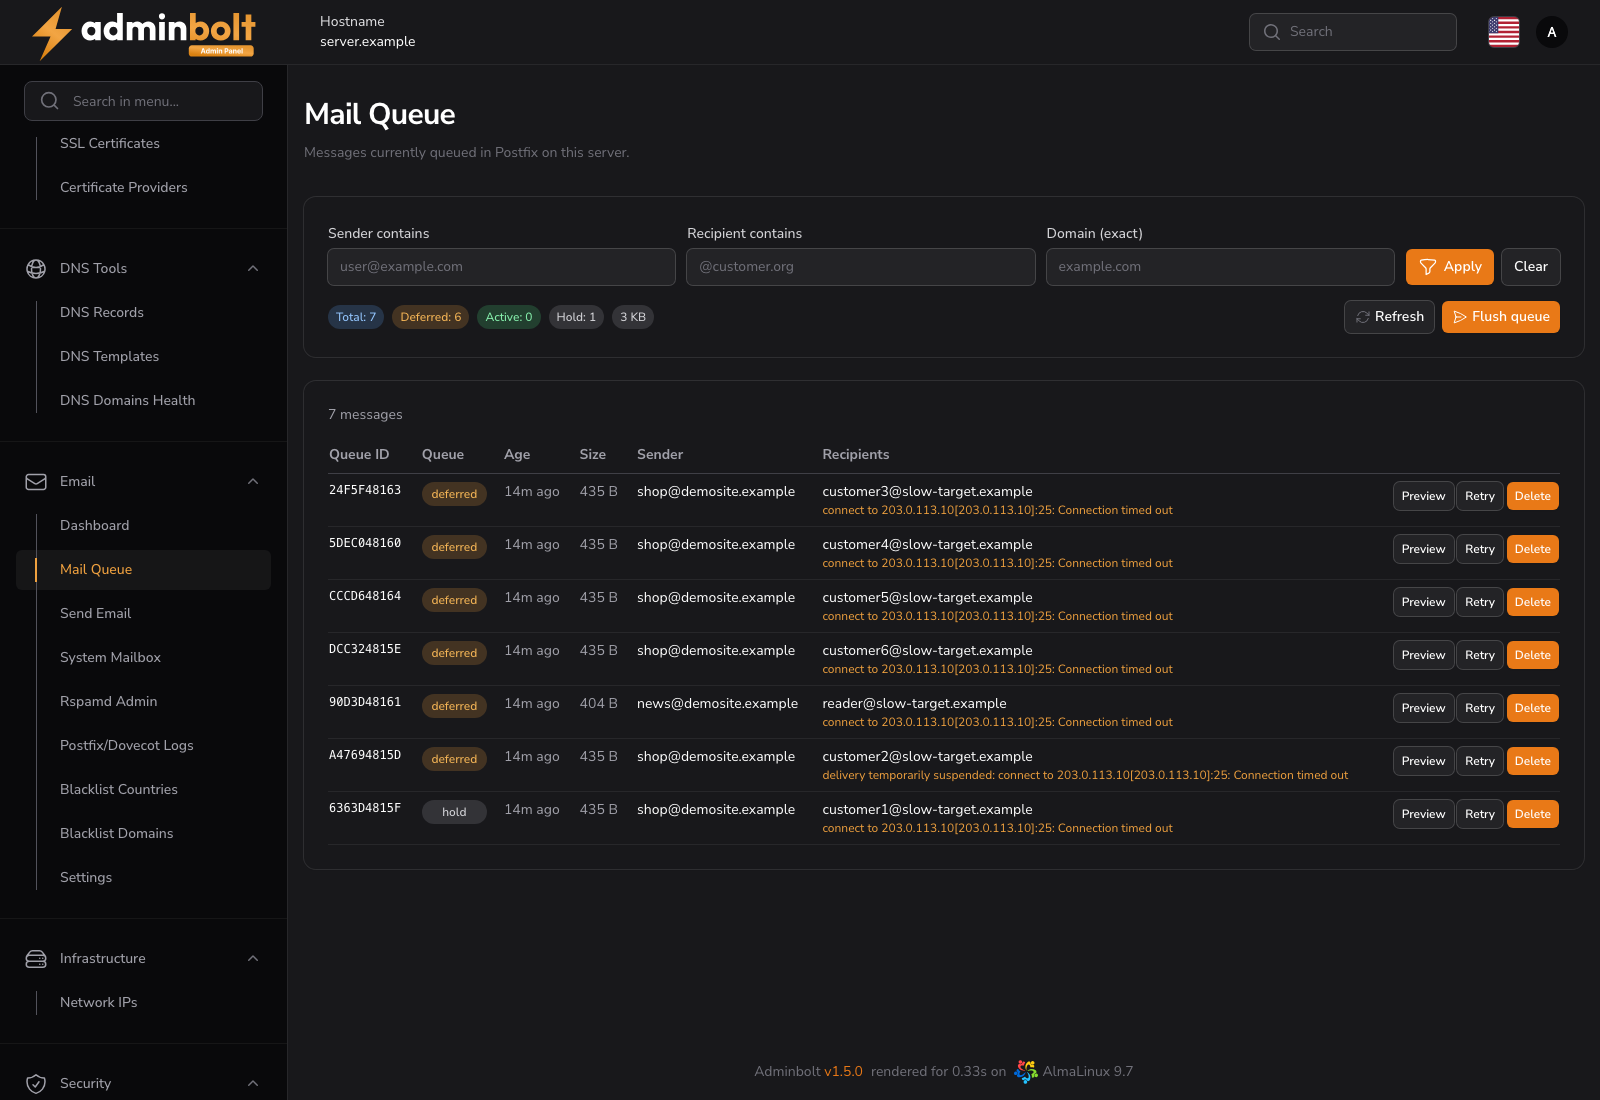Refresh the mail queue
The width and height of the screenshot is (1600, 1100).
click(1389, 317)
